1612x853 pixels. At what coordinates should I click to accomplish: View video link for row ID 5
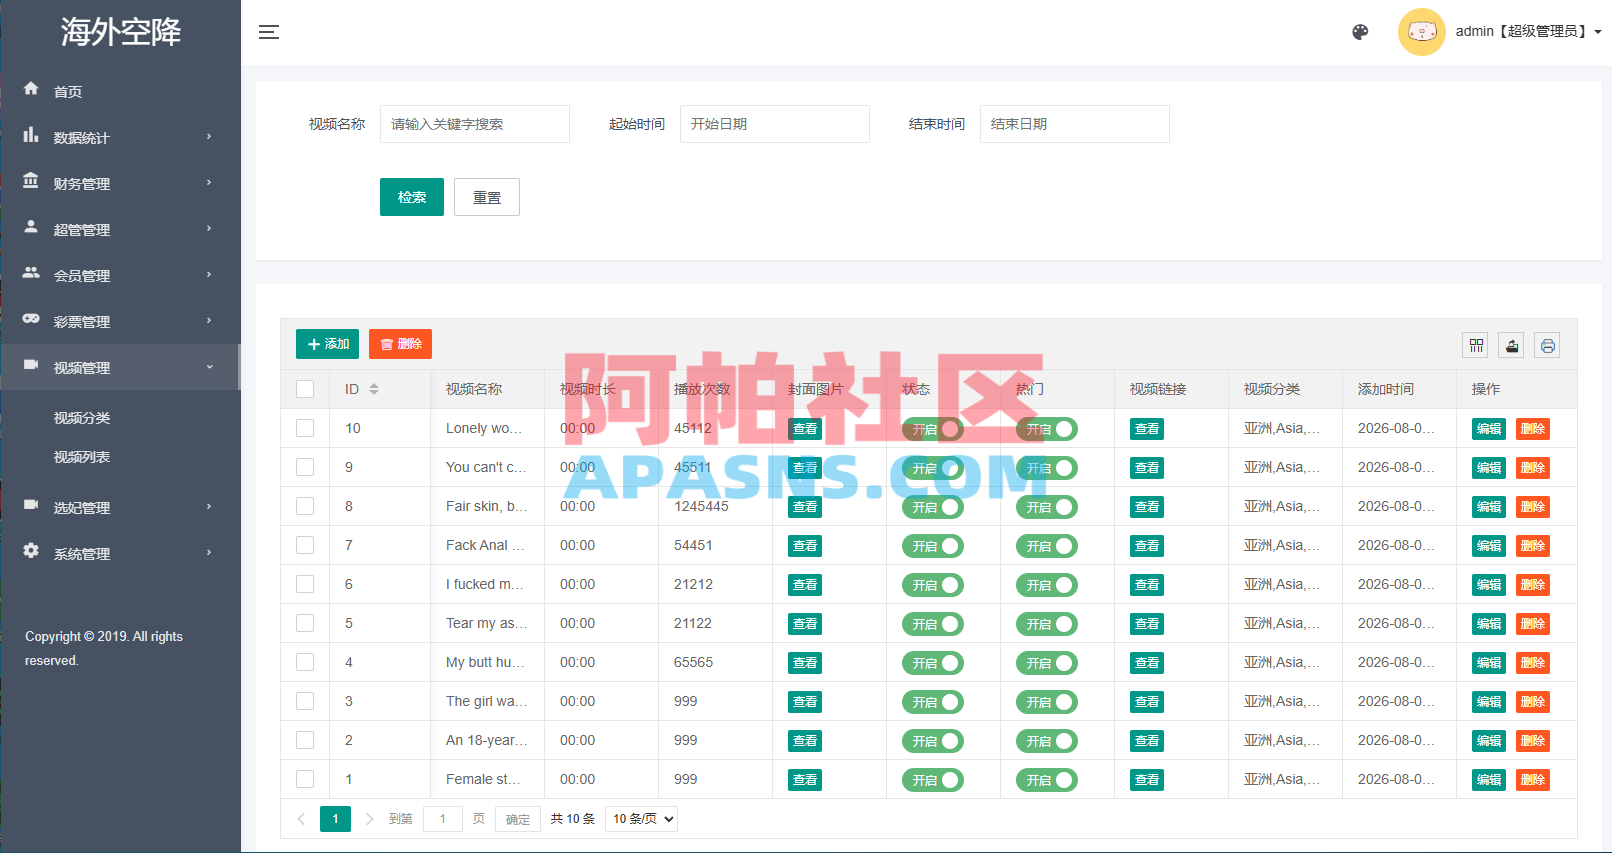(x=1147, y=624)
